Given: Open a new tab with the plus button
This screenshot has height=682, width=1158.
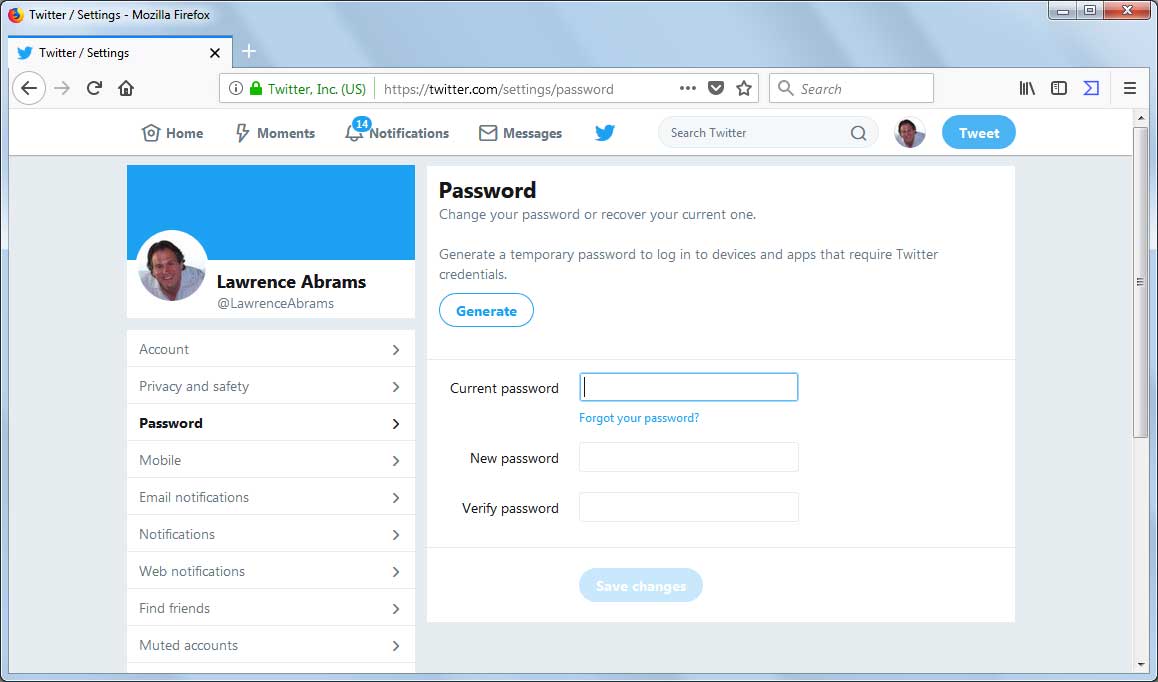Looking at the screenshot, I should pyautogui.click(x=248, y=50).
